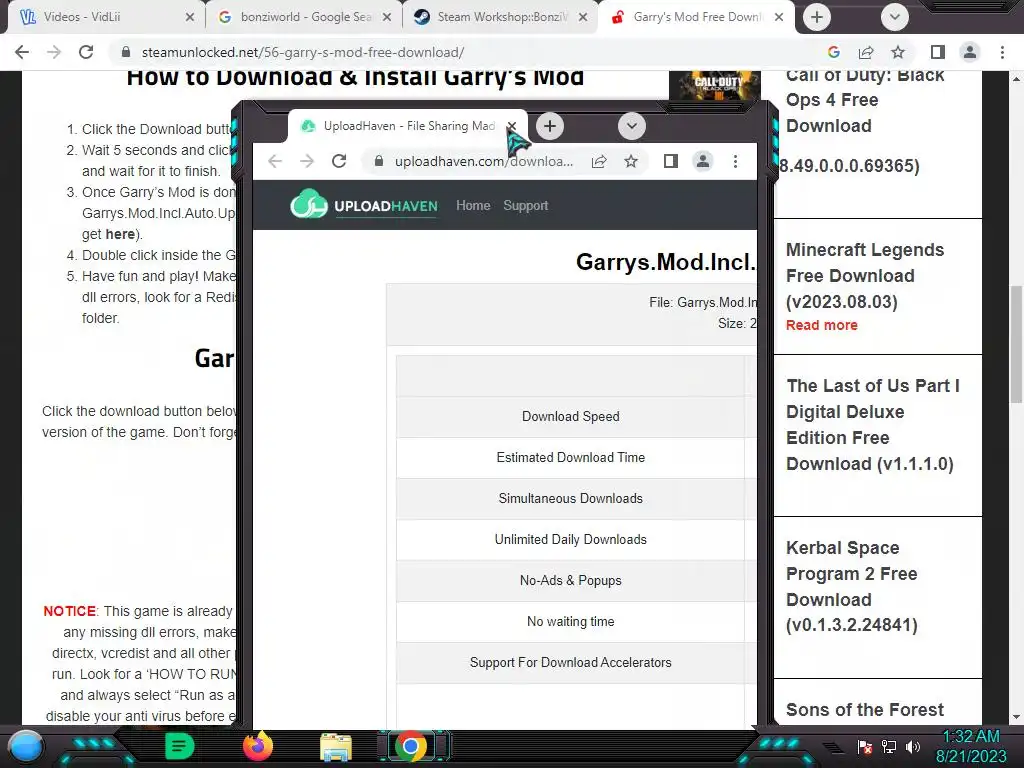Open side panel in main Chrome window
Screen dimensions: 1024x768
click(938, 52)
